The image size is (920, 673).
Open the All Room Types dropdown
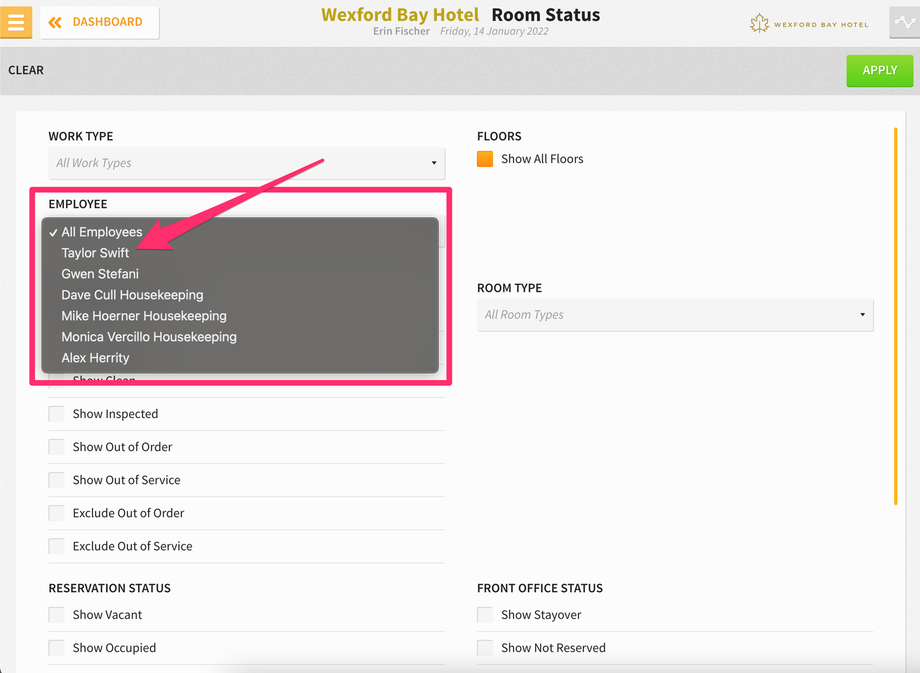[x=675, y=315]
